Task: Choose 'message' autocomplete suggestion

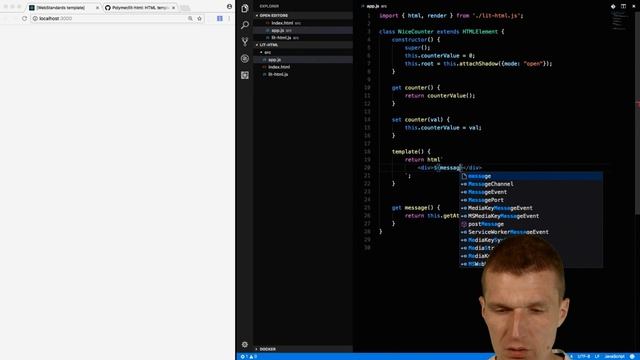Action: 531,176
